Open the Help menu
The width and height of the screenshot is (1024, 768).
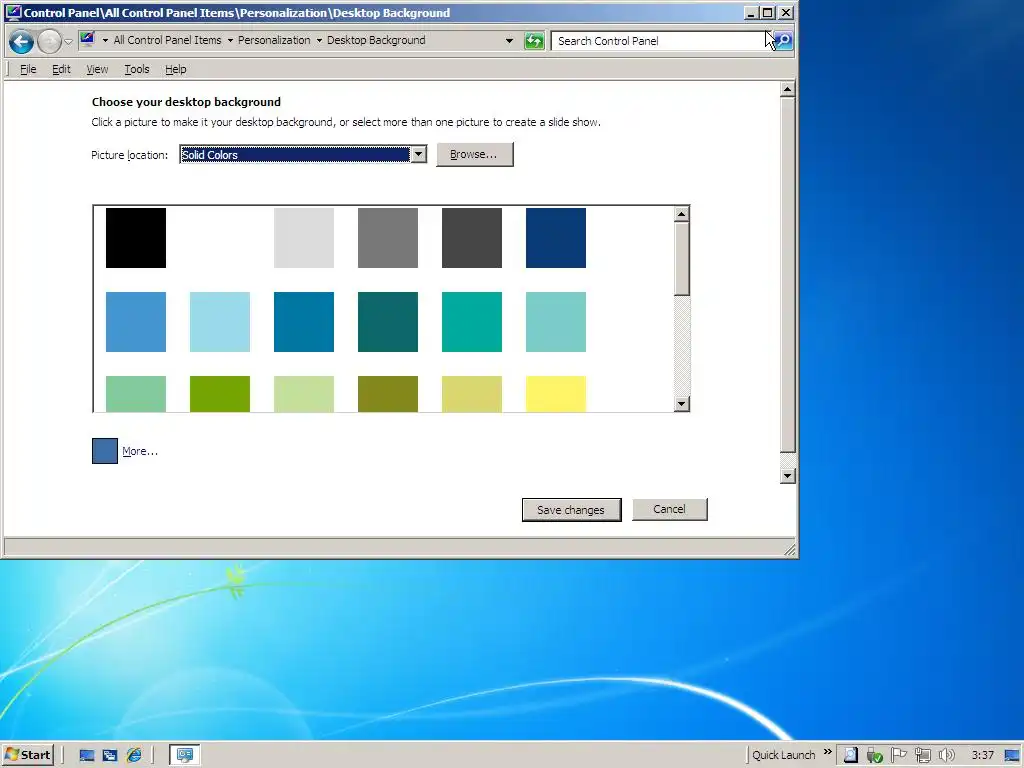176,69
